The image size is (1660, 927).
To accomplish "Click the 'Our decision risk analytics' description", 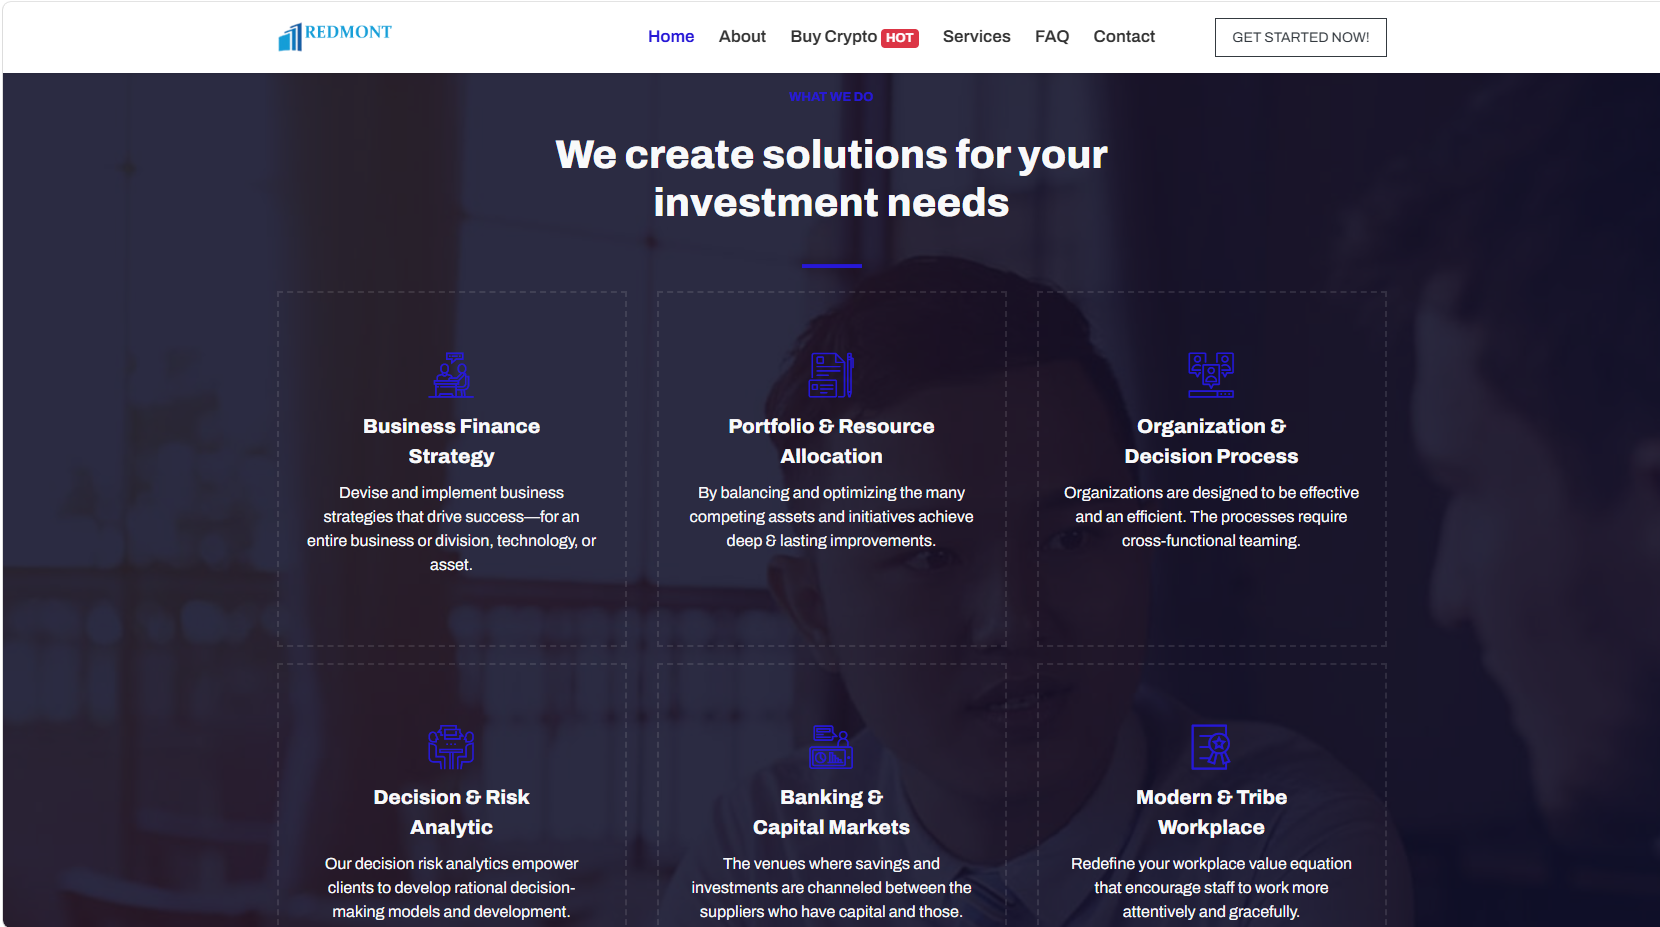I will tap(452, 888).
